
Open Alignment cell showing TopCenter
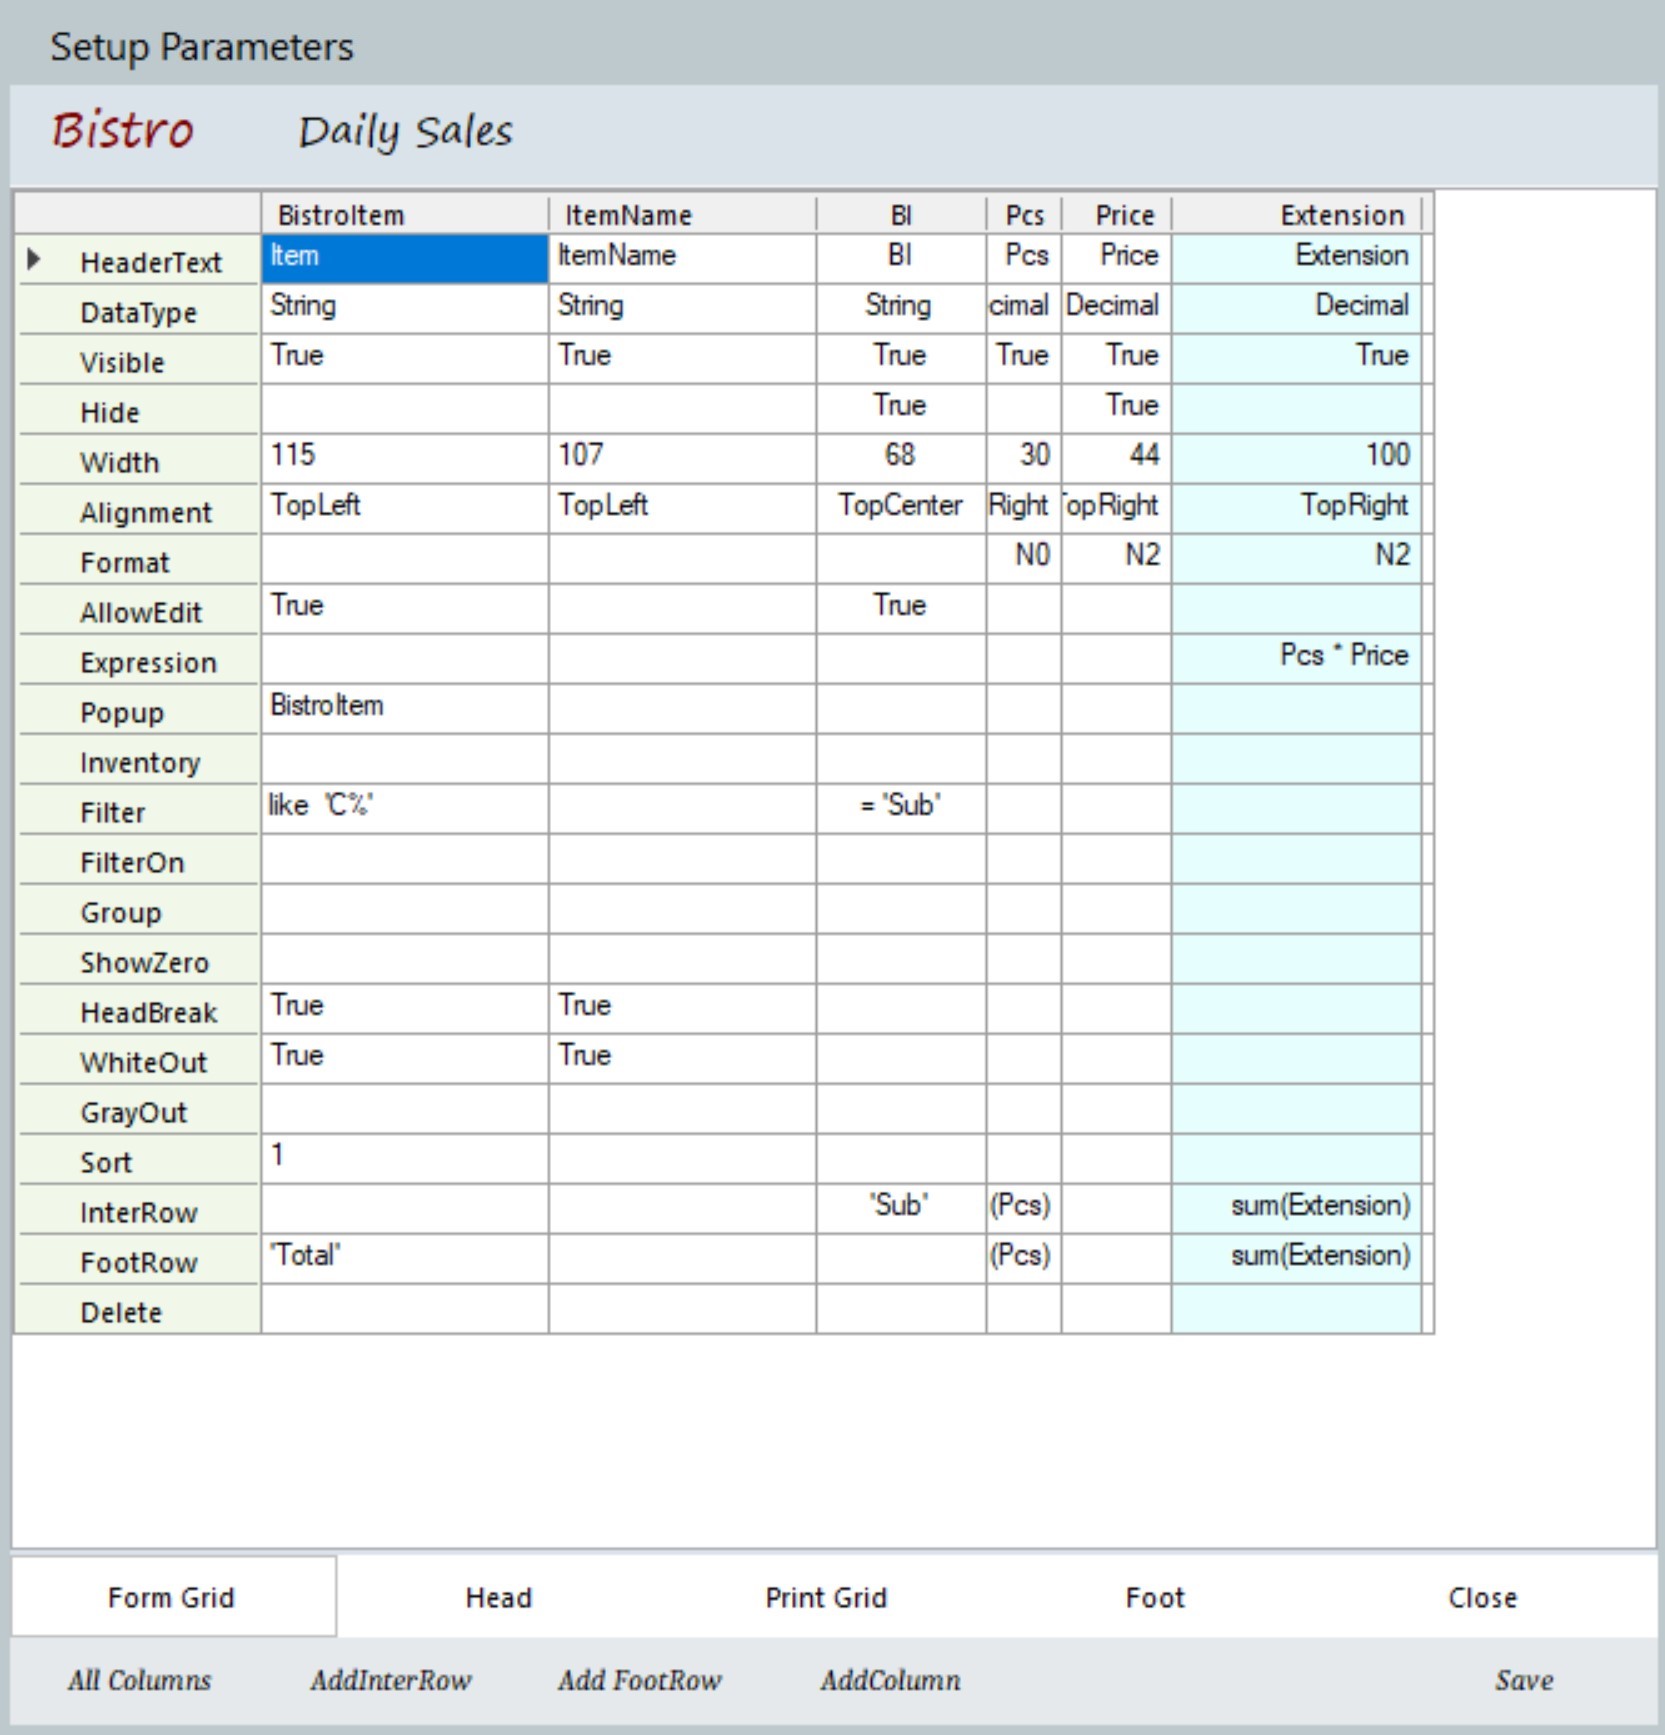point(900,507)
